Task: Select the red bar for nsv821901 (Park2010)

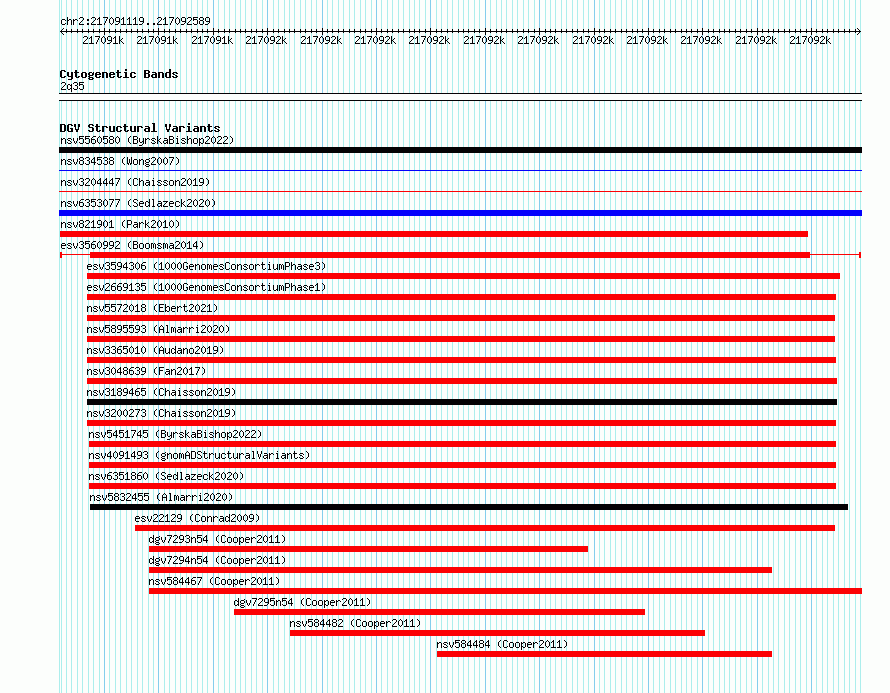Action: 434,234
